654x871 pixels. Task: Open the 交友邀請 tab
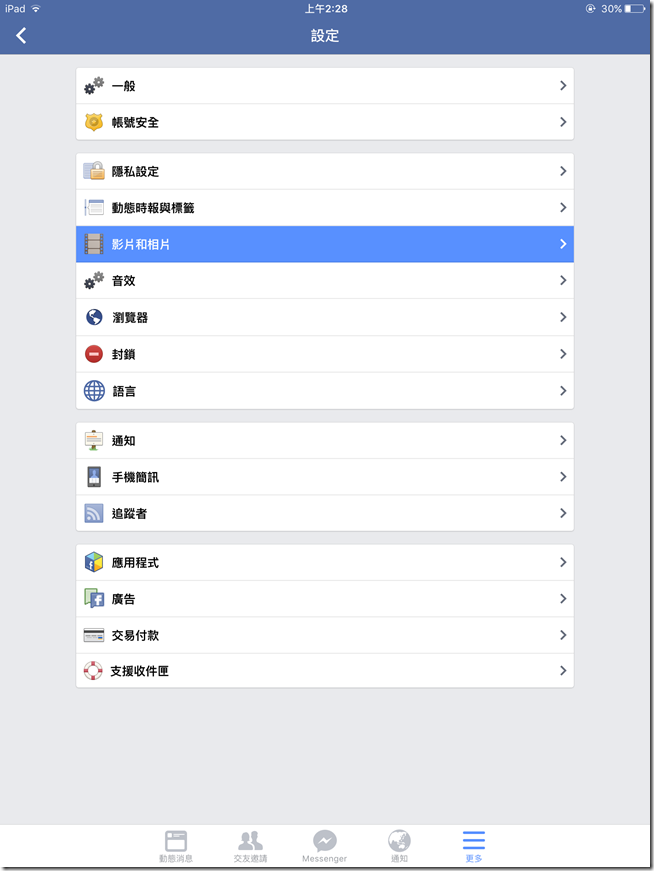point(251,846)
